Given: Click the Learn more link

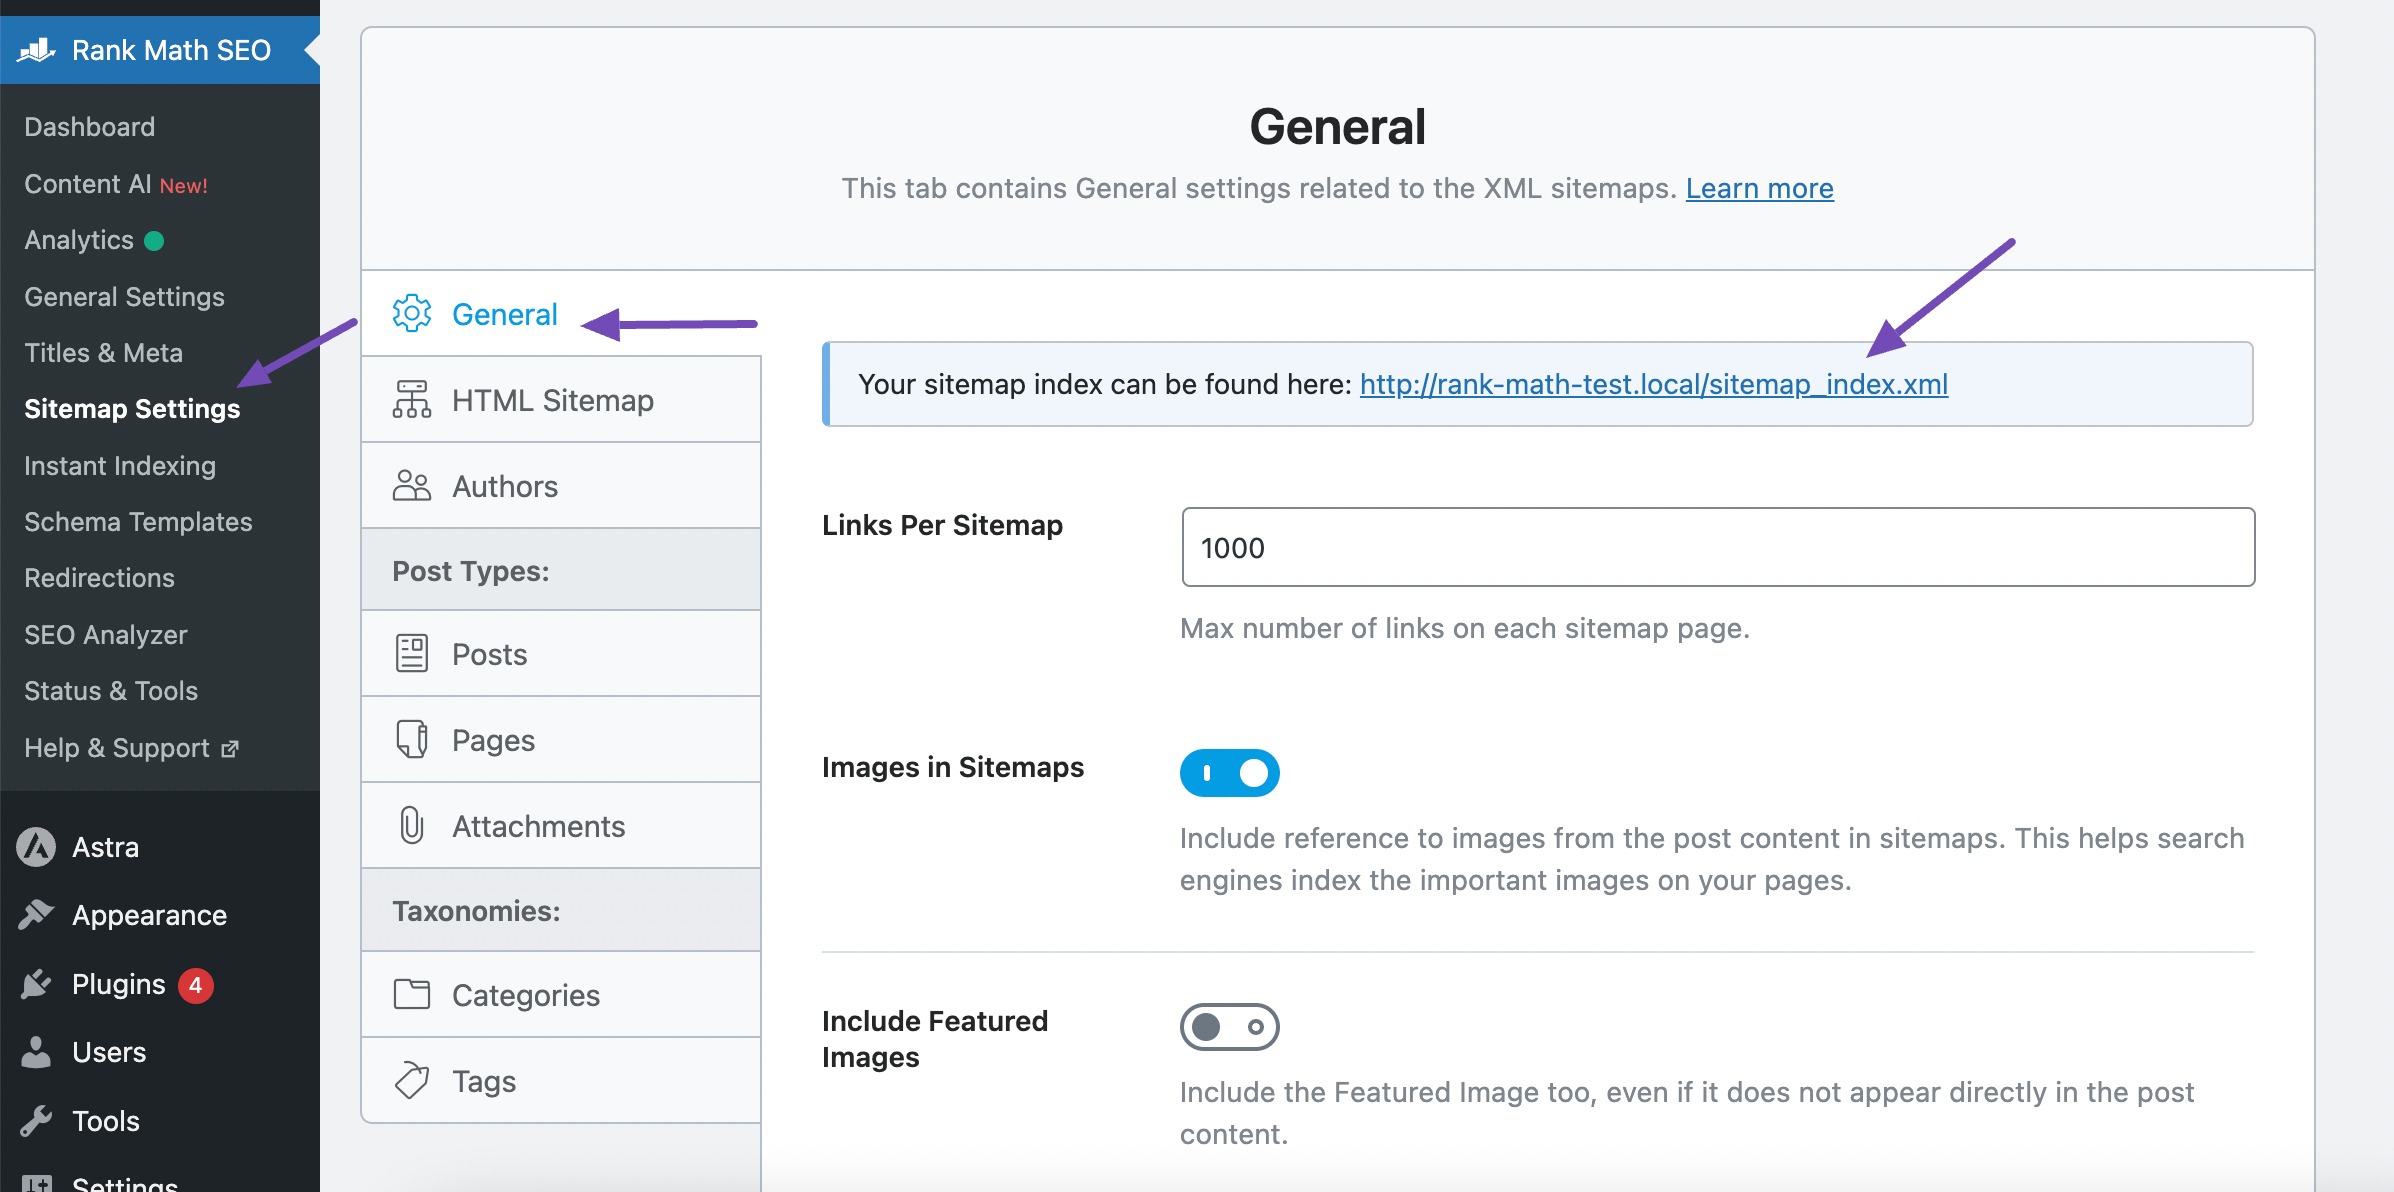Looking at the screenshot, I should (1759, 188).
